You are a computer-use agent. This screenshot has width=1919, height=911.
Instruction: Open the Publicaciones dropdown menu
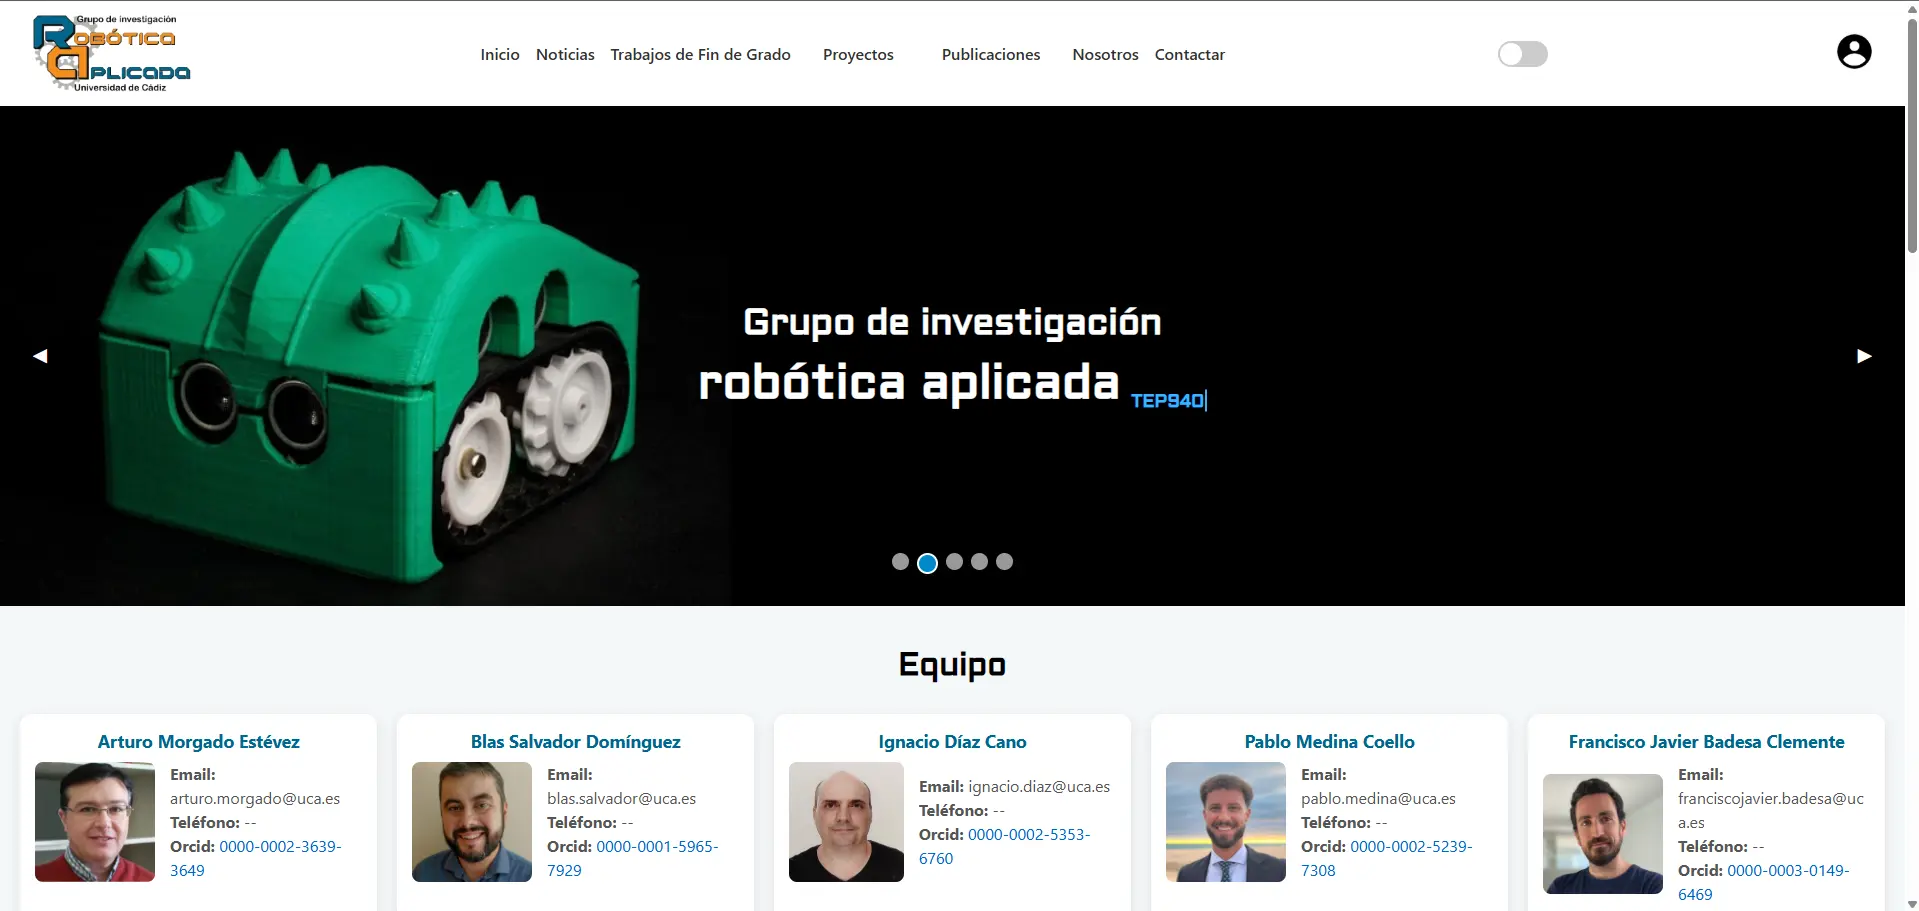pyautogui.click(x=991, y=55)
